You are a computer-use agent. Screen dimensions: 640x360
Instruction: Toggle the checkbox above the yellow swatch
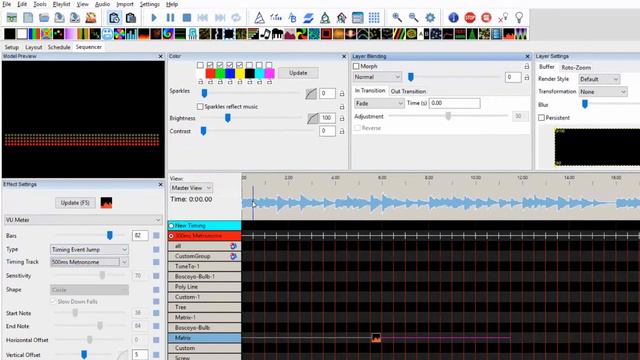240,65
